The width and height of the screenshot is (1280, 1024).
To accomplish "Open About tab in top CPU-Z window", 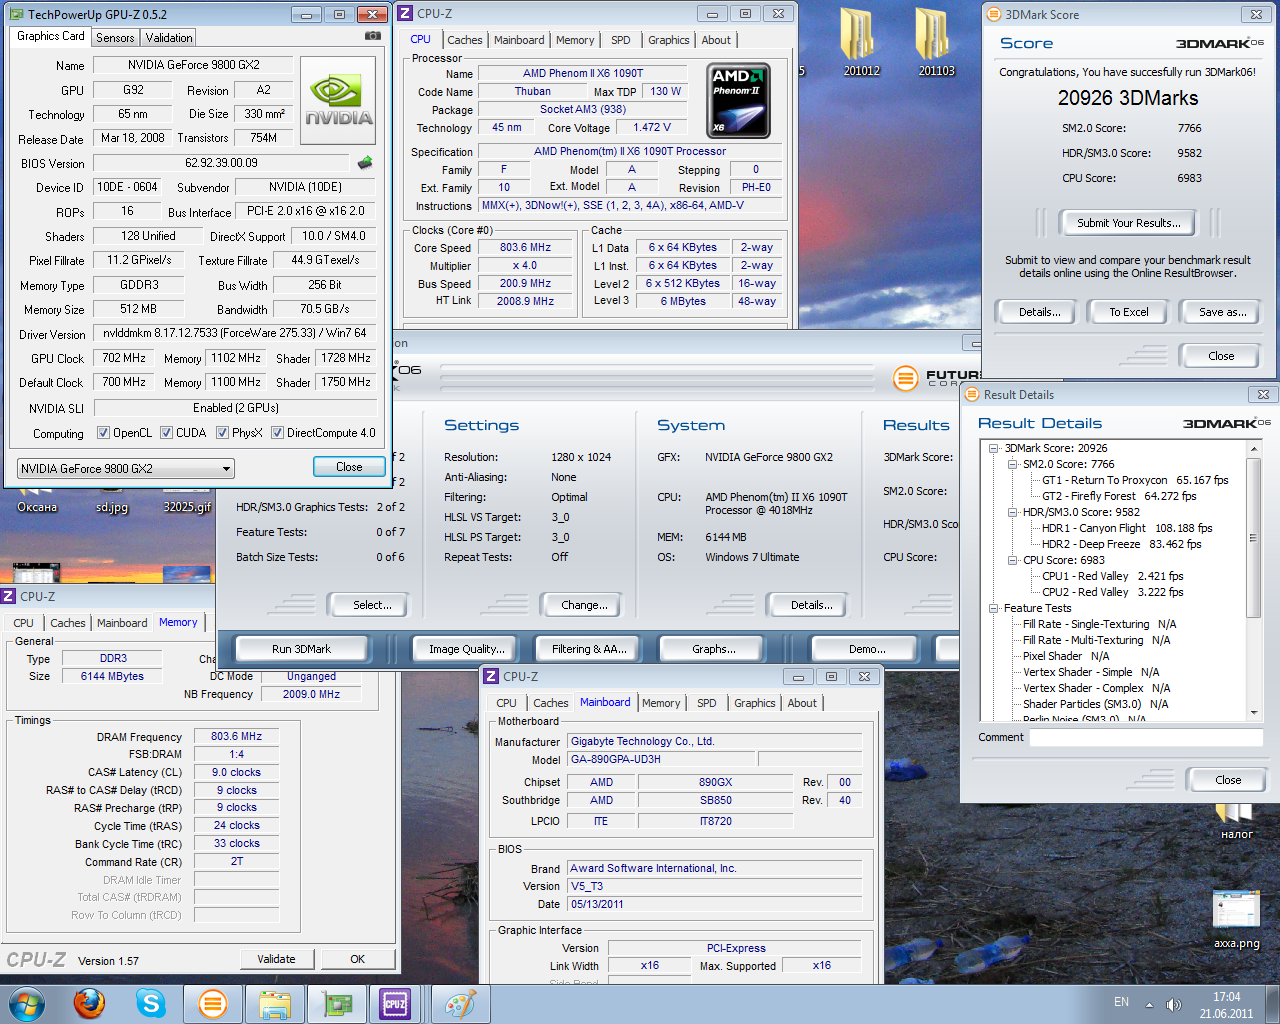I will click(x=716, y=40).
